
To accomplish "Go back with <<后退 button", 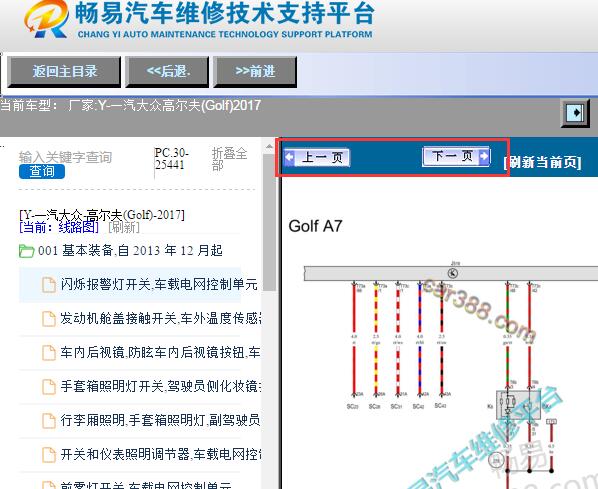I will [167, 71].
